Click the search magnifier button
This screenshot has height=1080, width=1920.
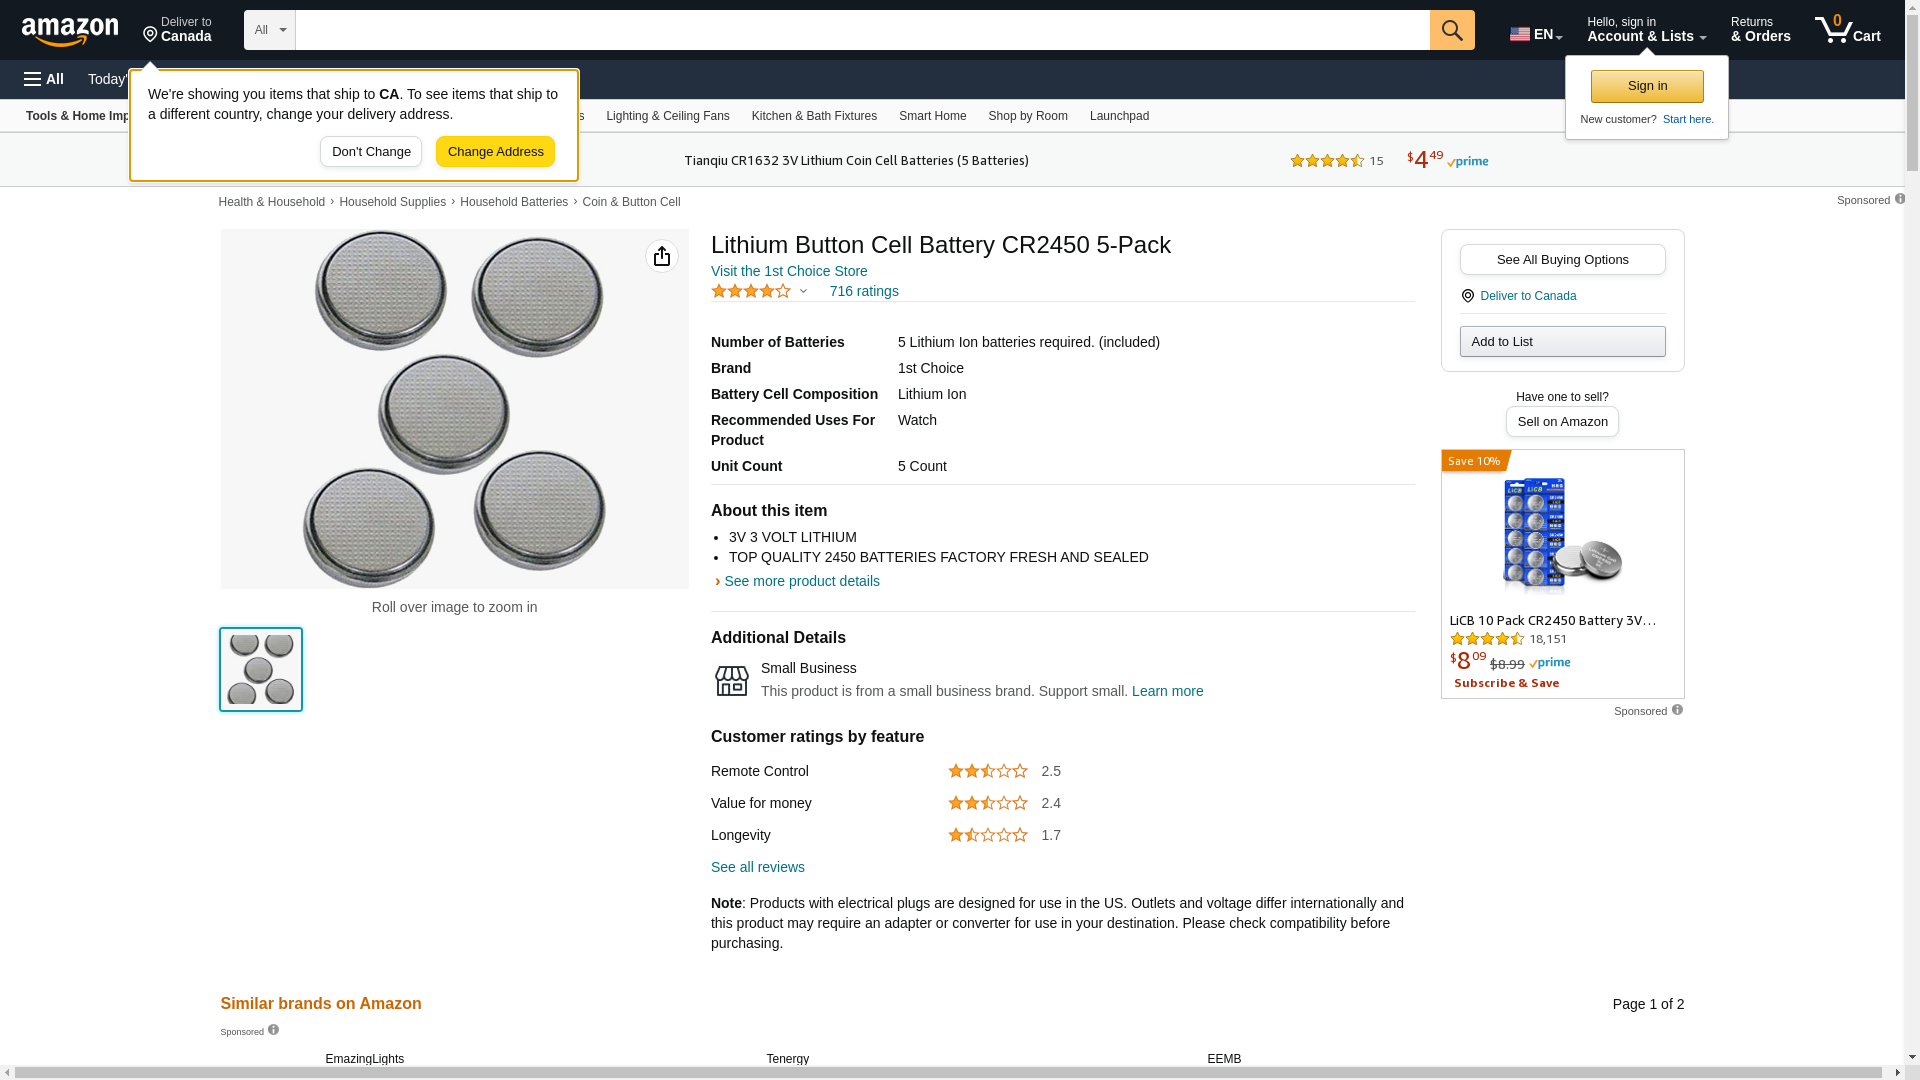pyautogui.click(x=1451, y=30)
